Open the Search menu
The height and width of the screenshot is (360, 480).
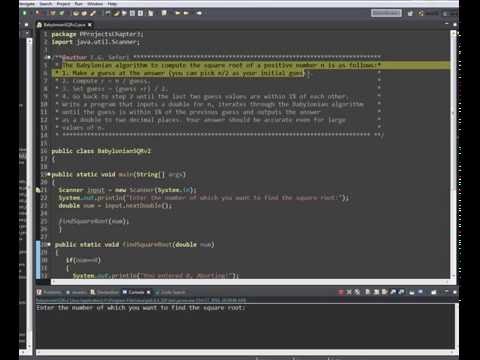[46, 4]
